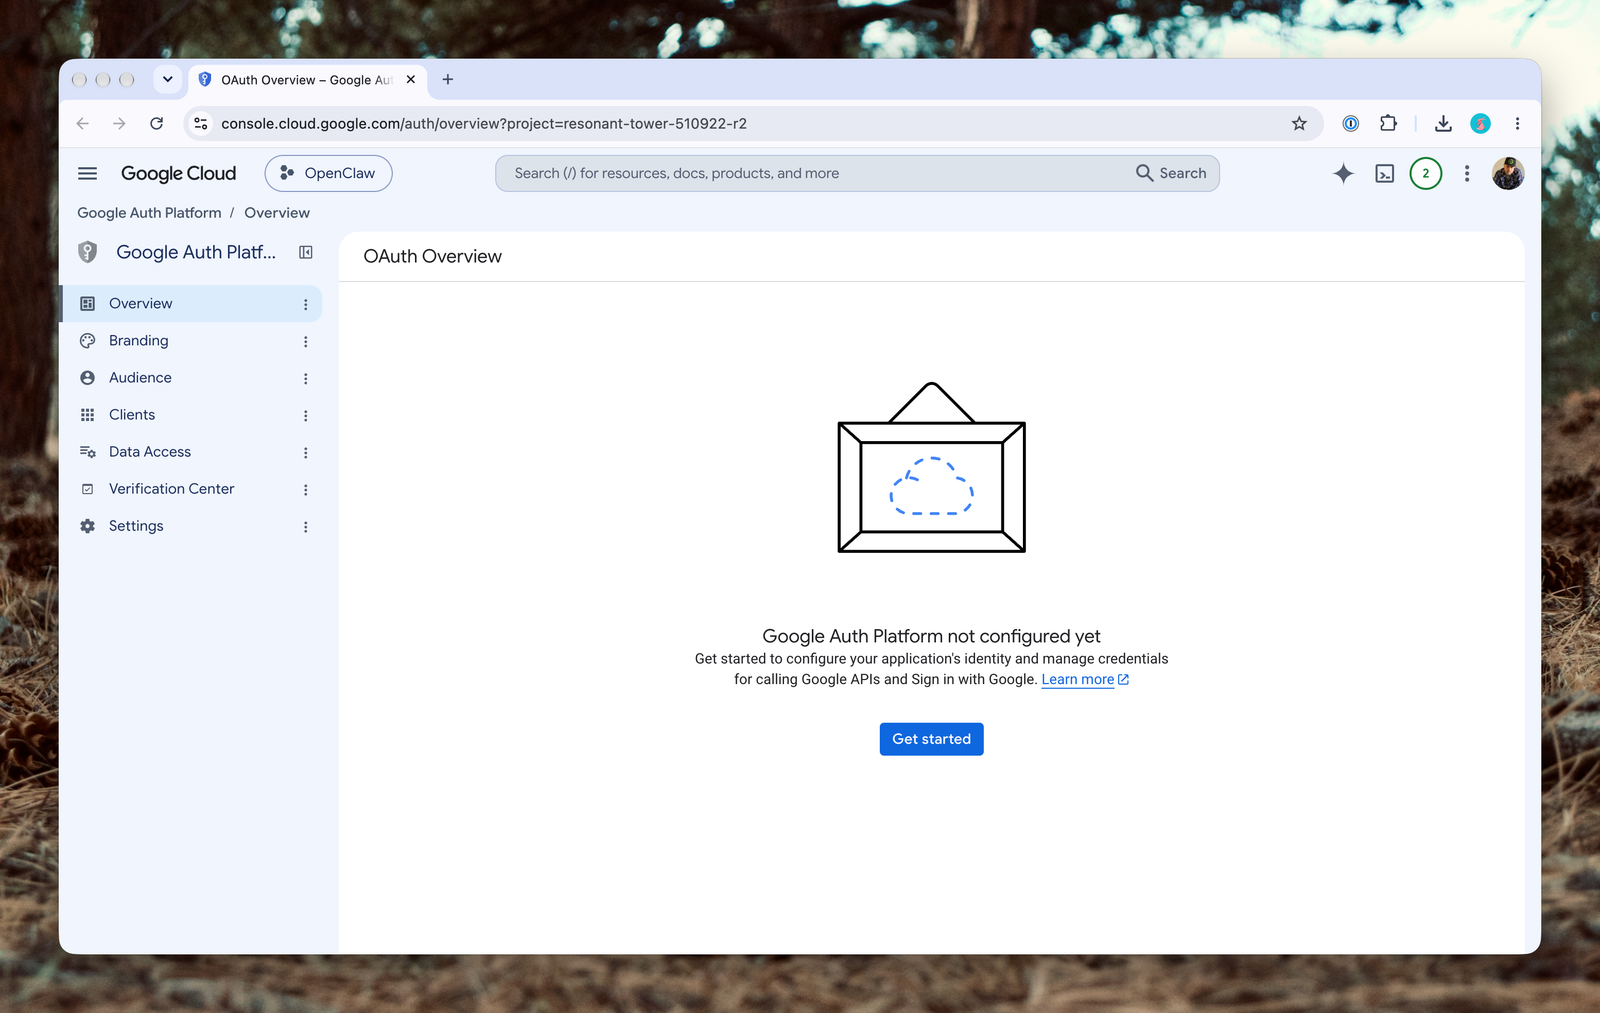Show browser downloads

(x=1443, y=123)
